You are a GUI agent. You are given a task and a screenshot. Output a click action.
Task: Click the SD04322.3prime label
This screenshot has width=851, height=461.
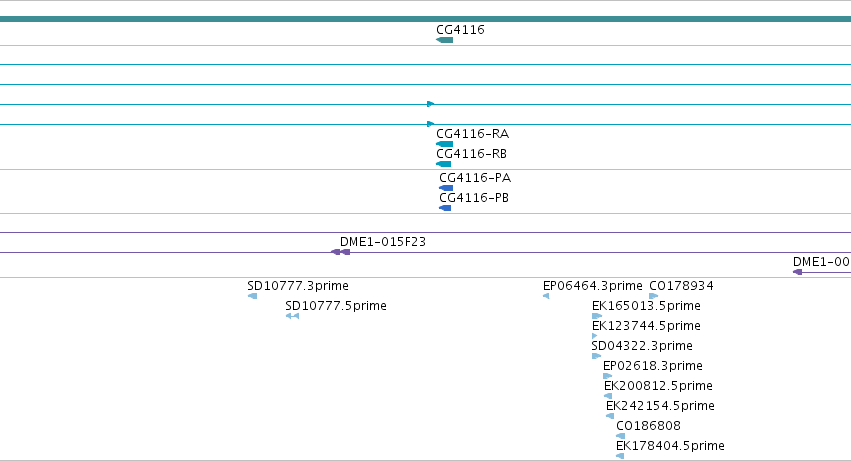[x=642, y=346]
